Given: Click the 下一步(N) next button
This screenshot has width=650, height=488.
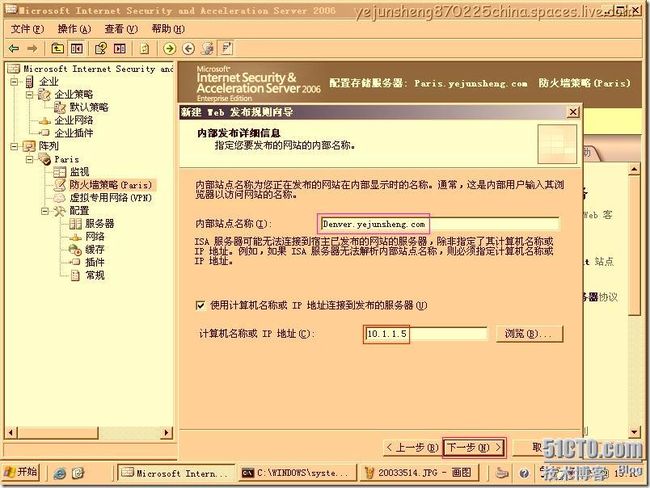Looking at the screenshot, I should click(x=474, y=448).
